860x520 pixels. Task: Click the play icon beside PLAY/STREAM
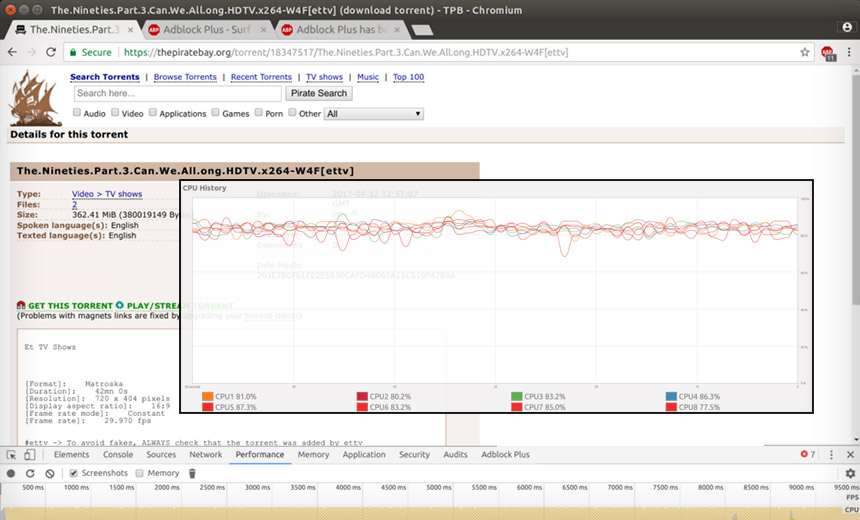coord(120,306)
